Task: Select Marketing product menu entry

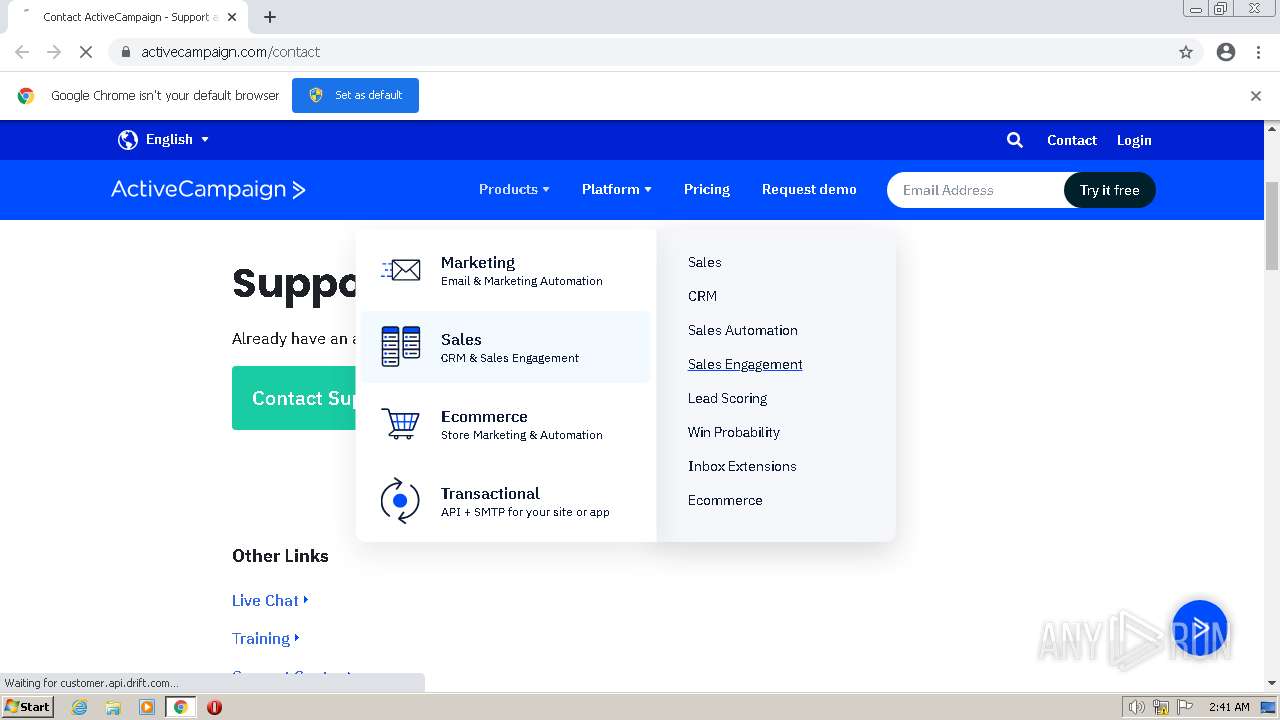Action: pos(506,270)
